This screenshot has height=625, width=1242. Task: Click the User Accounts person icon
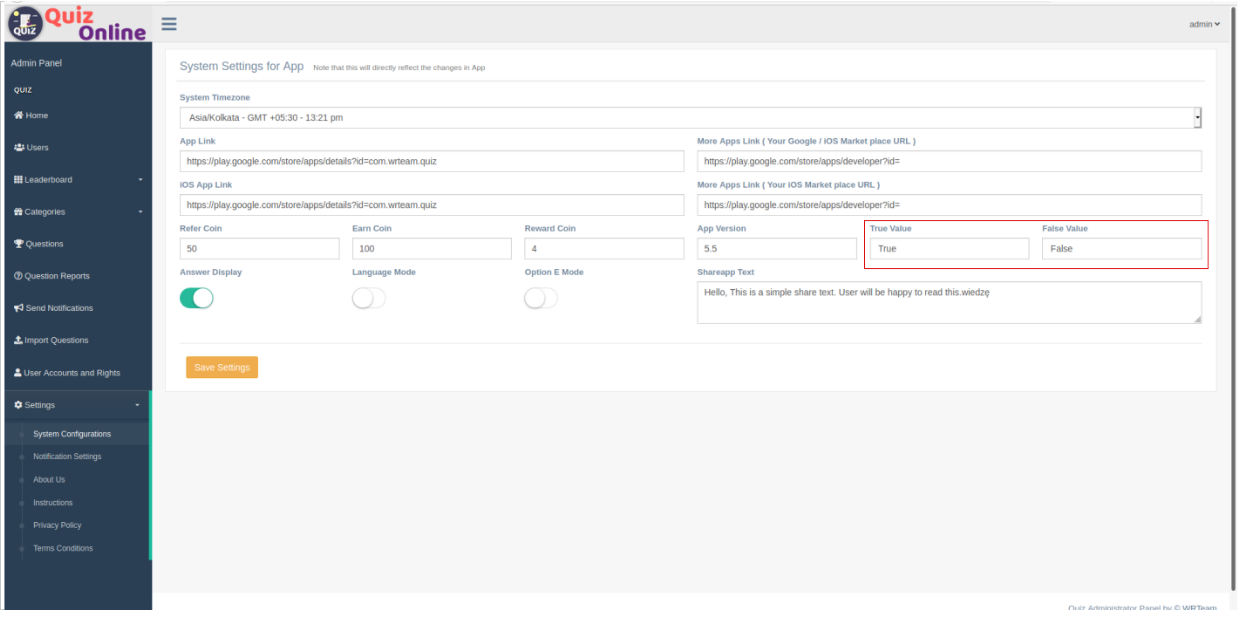(x=18, y=373)
